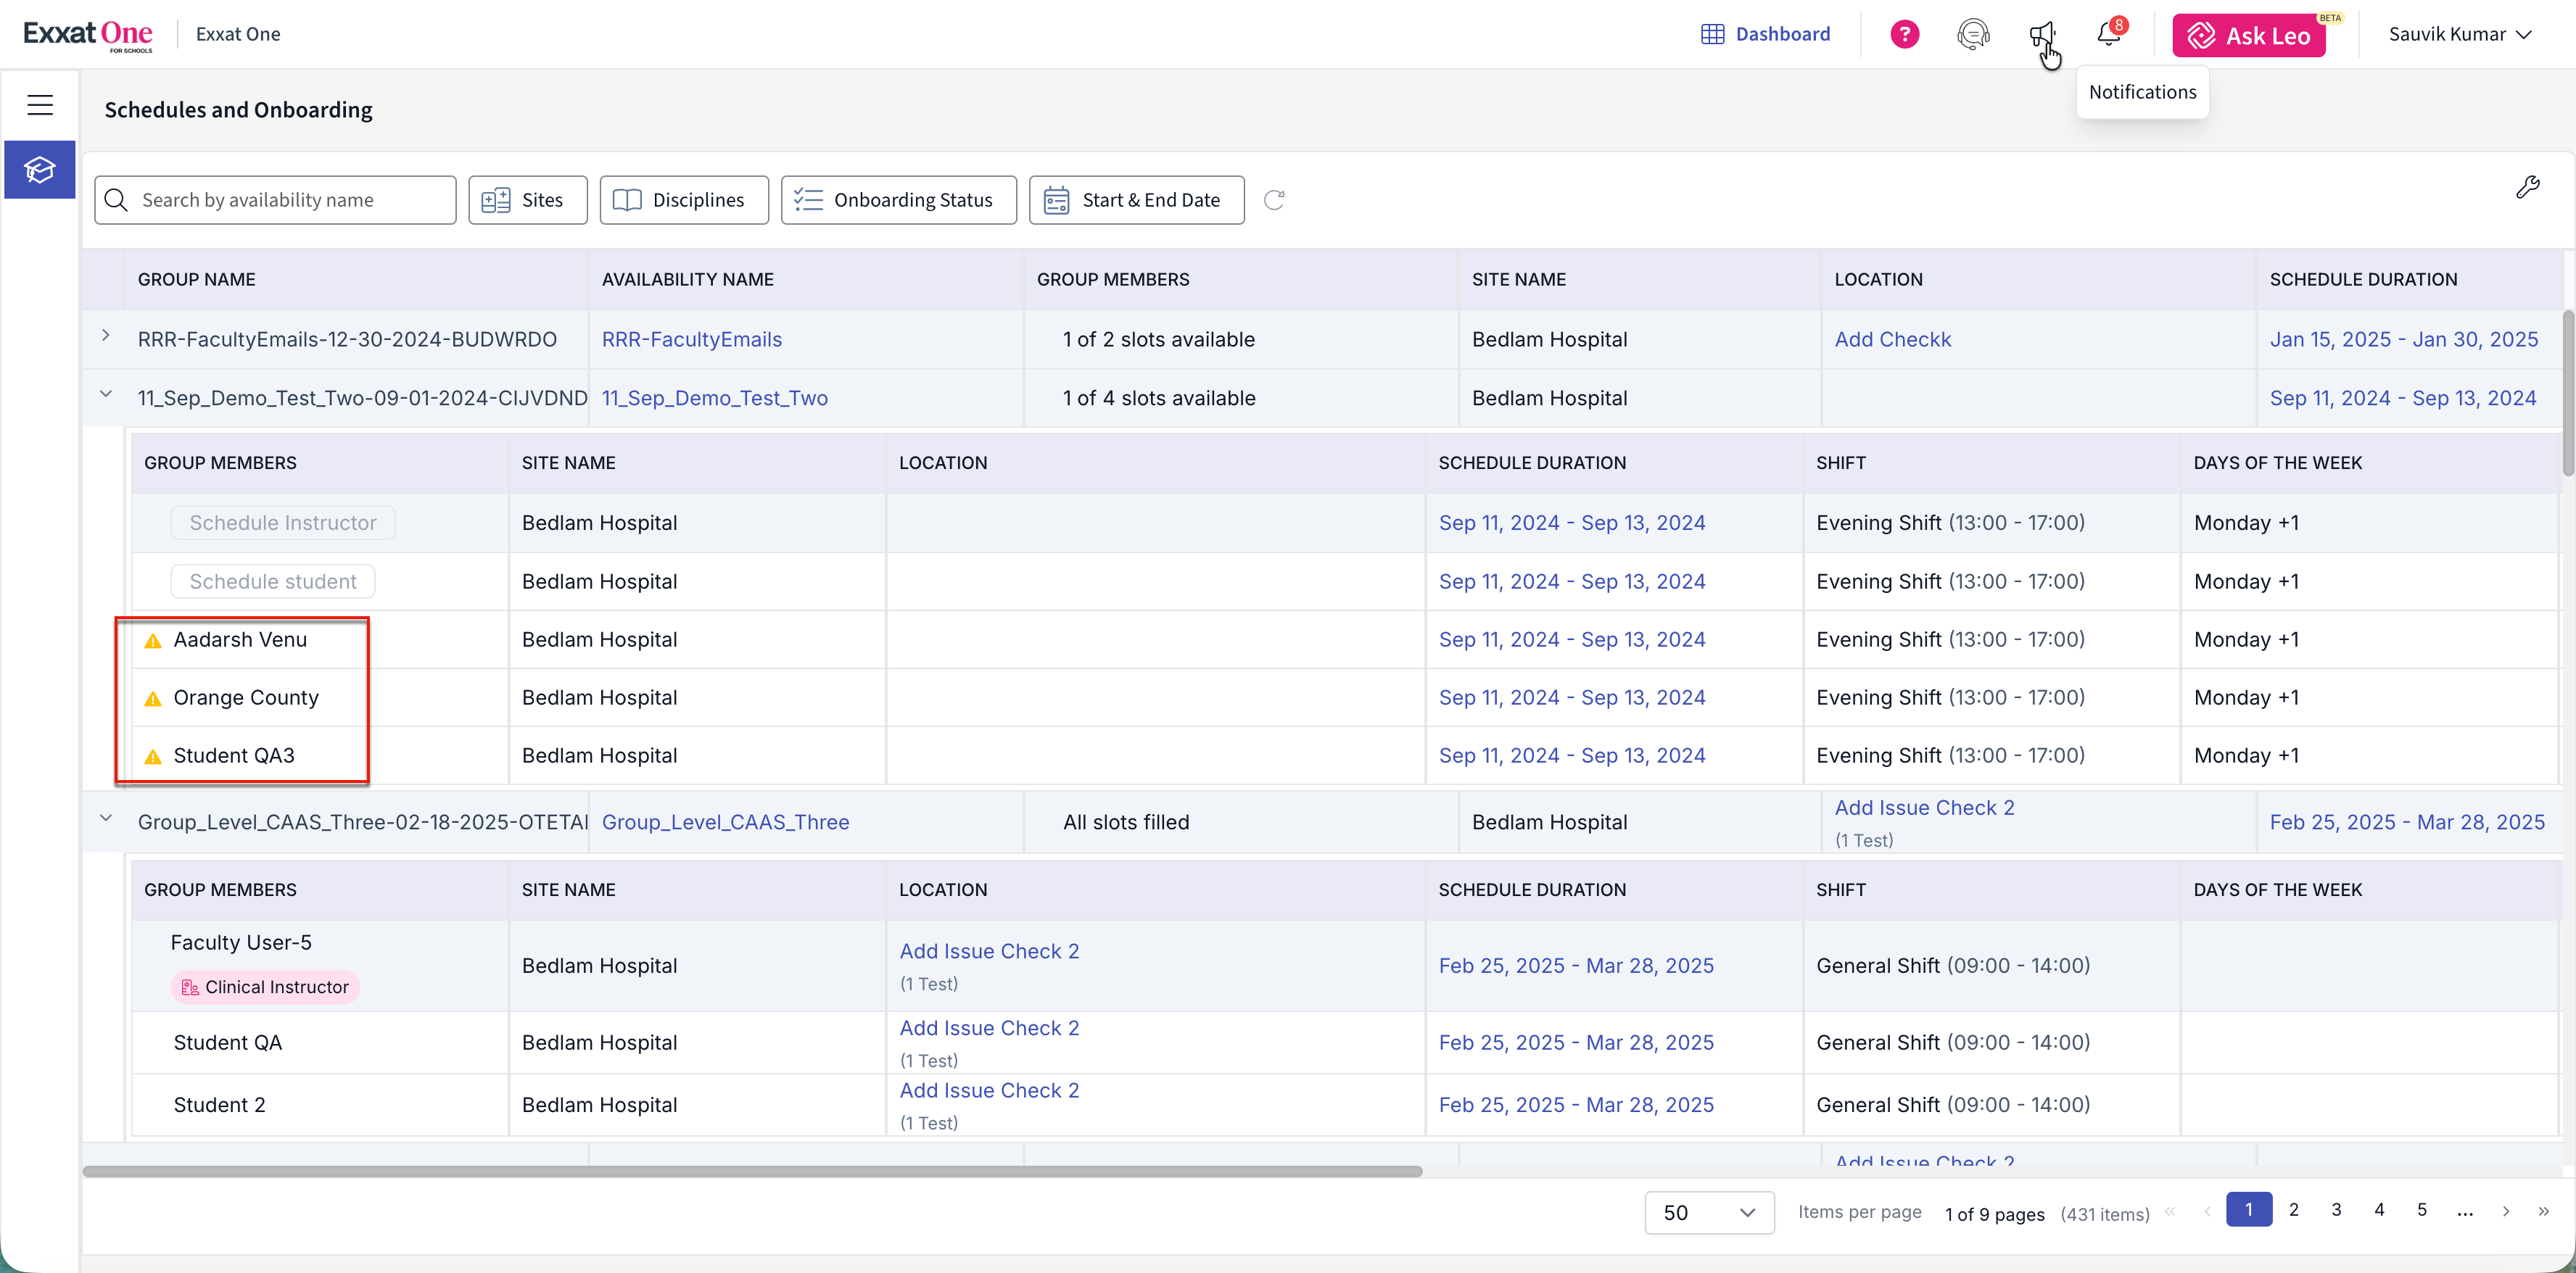Screen dimensions: 2576x1273
Task: Go to page 3 of results
Action: [2336, 1210]
